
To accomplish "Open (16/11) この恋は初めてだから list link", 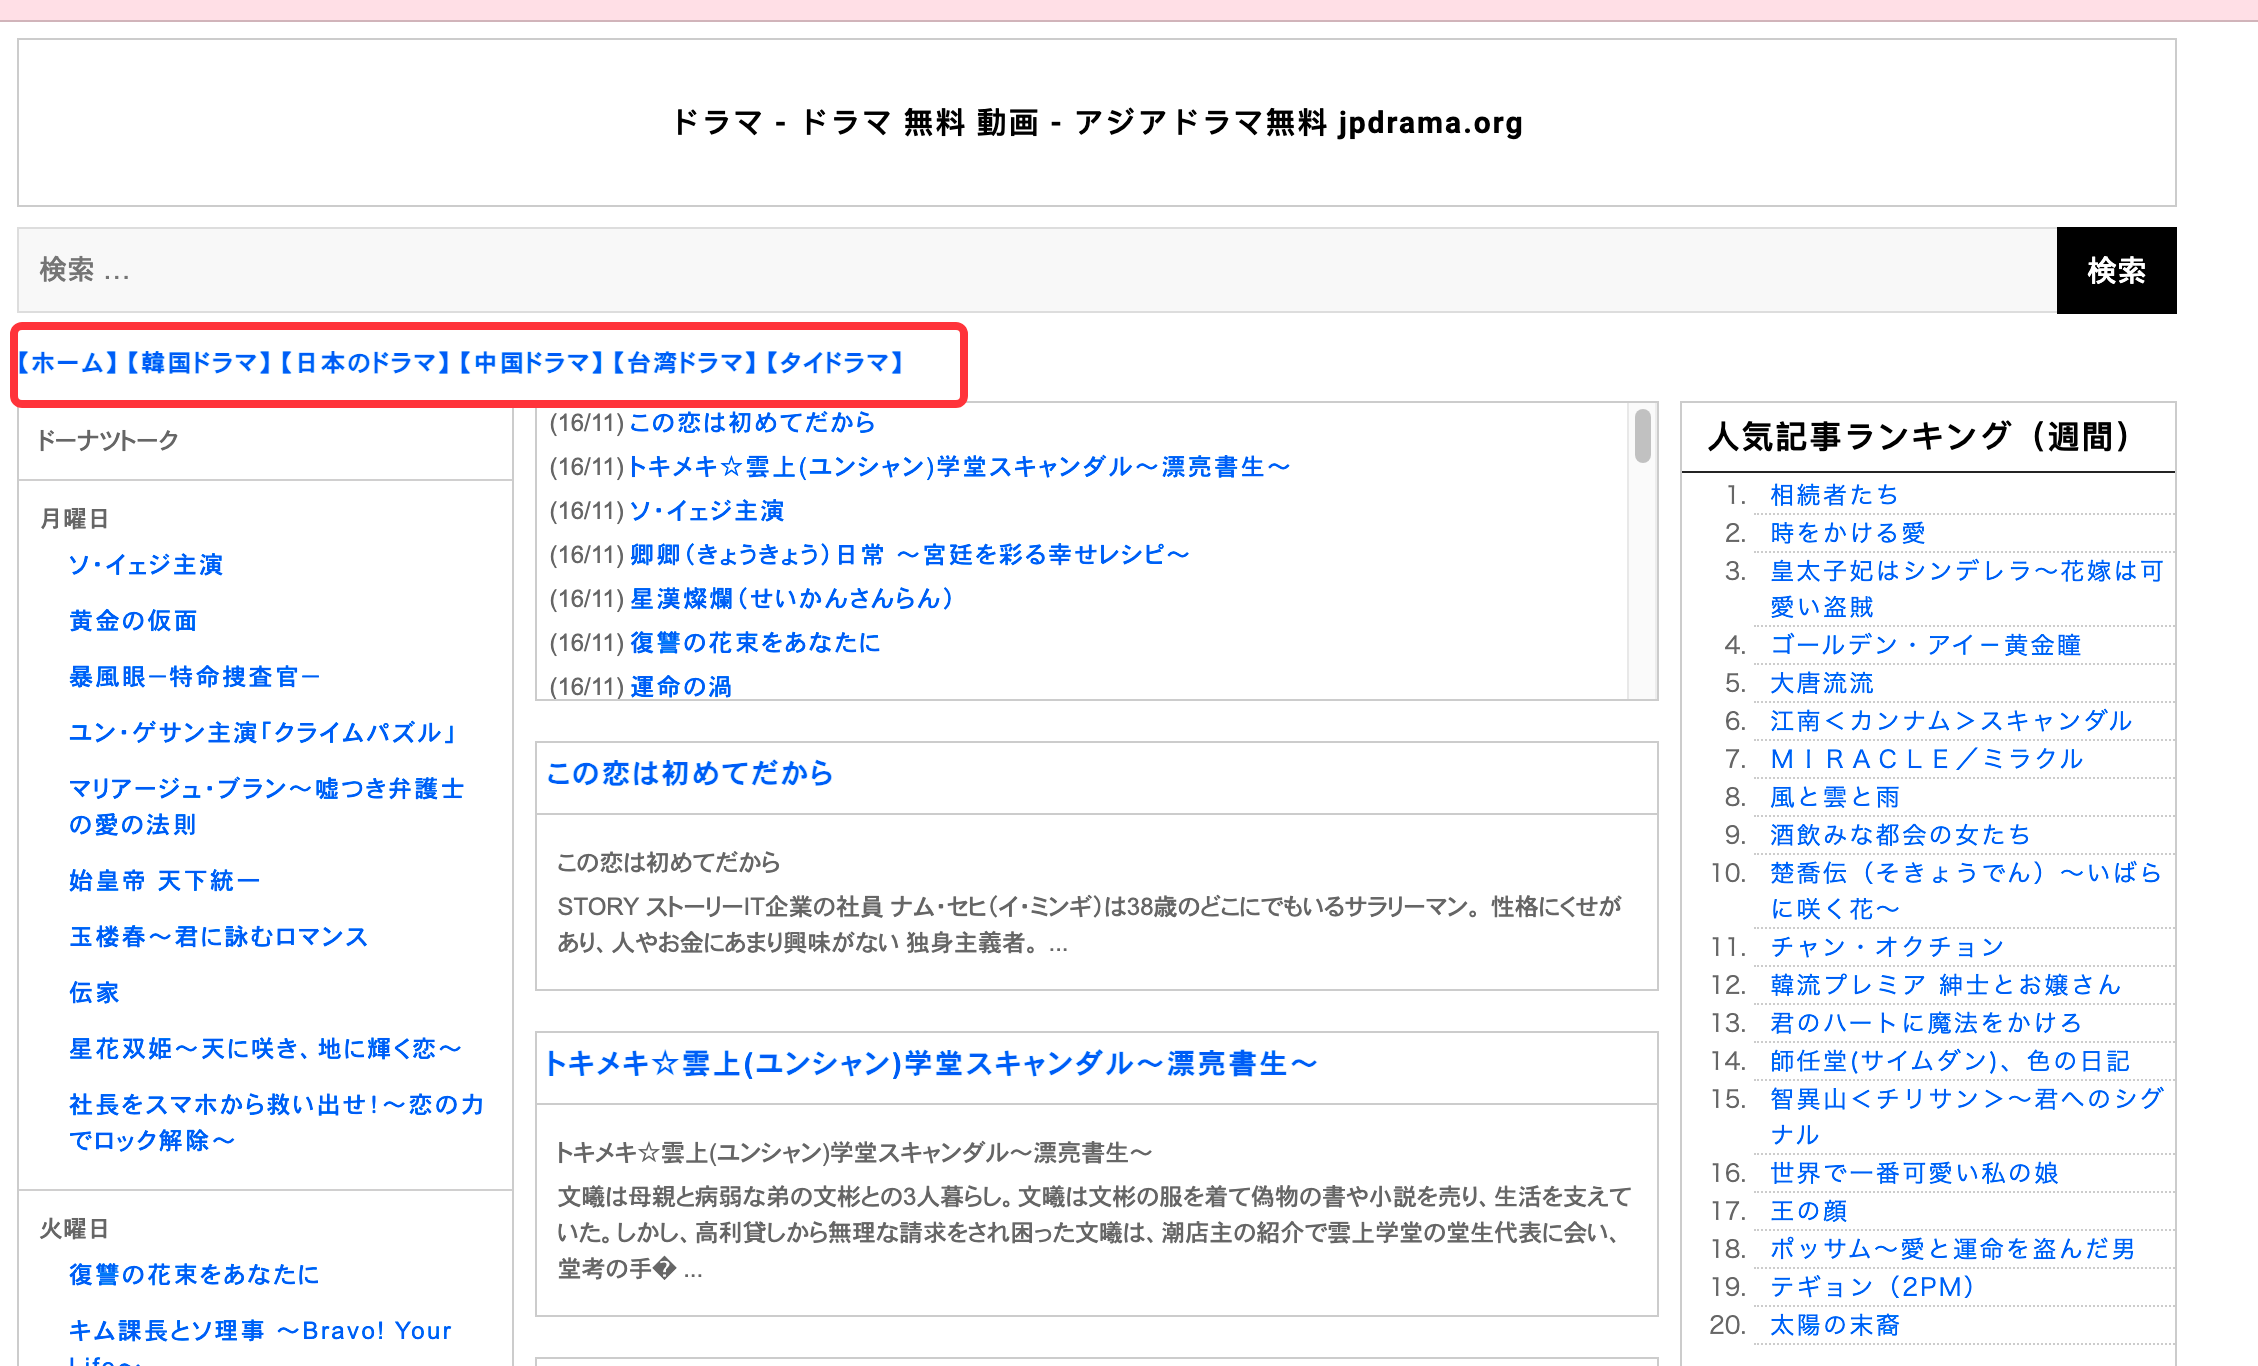I will [x=752, y=423].
